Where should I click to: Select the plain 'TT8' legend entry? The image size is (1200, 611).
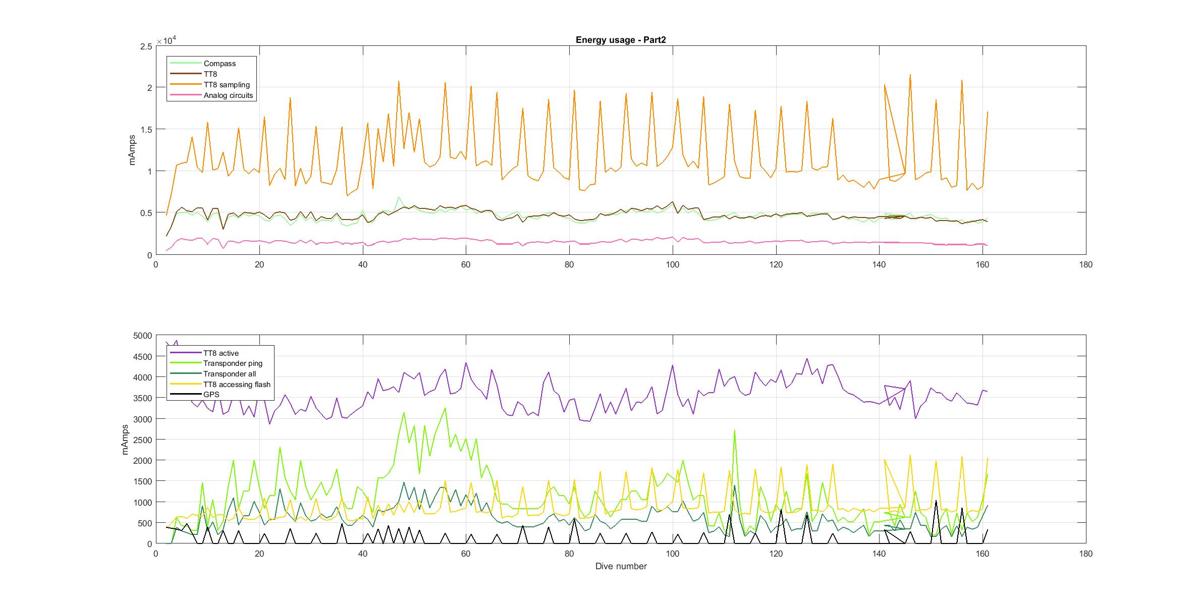[x=211, y=74]
